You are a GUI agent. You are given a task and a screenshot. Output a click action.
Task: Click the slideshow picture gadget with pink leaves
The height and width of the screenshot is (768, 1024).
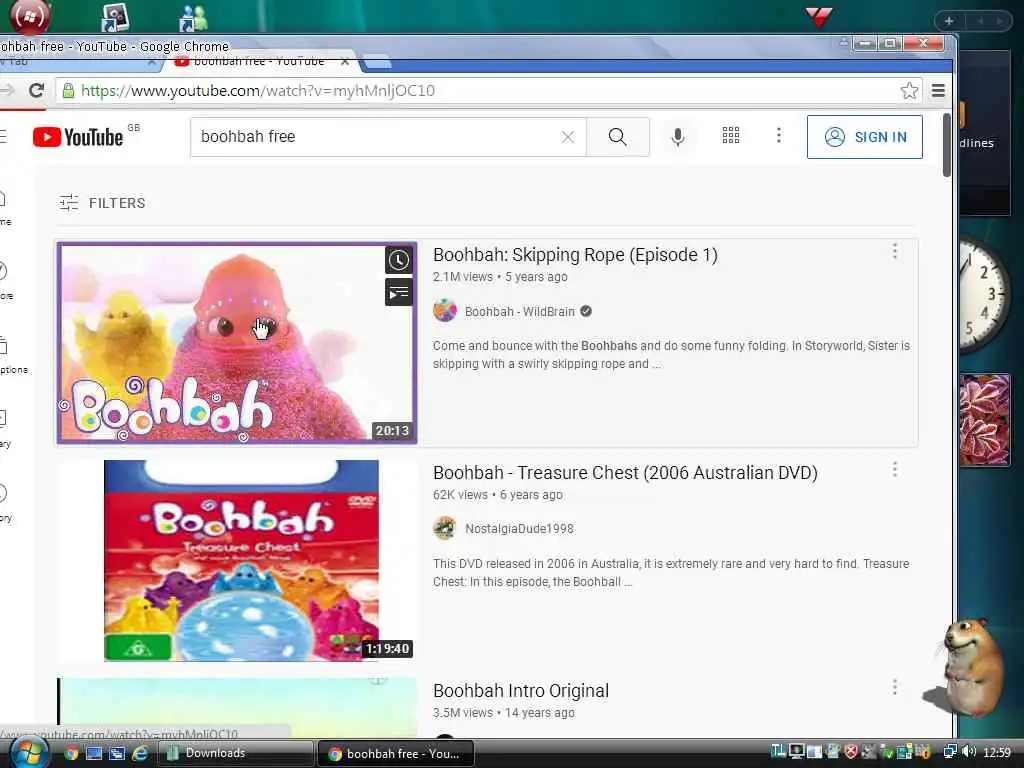(x=985, y=419)
